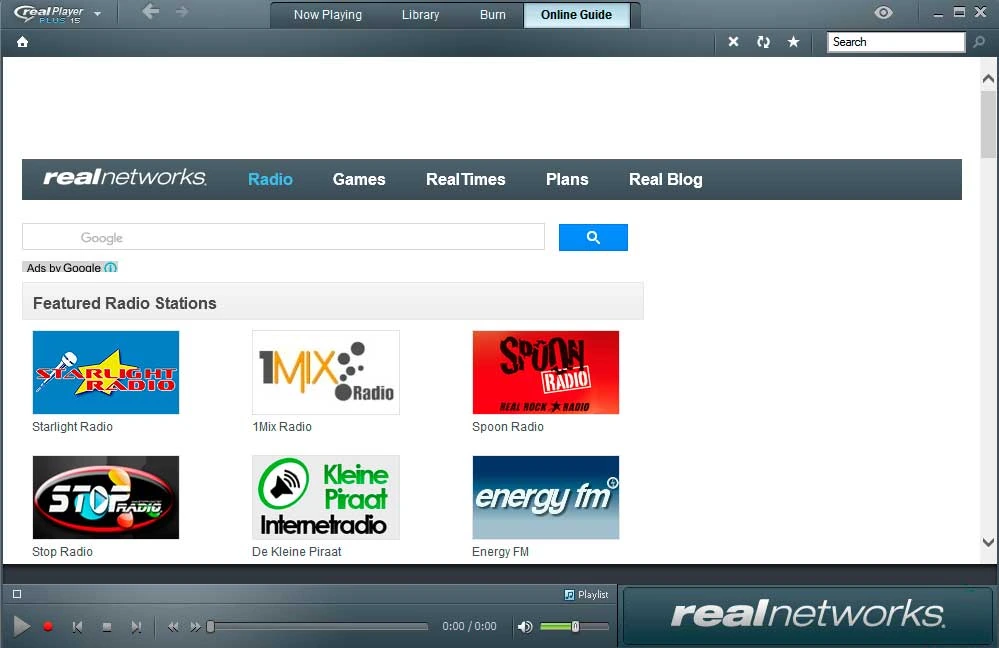
Task: Click the vertical scrollbar thumb
Action: coord(988,124)
